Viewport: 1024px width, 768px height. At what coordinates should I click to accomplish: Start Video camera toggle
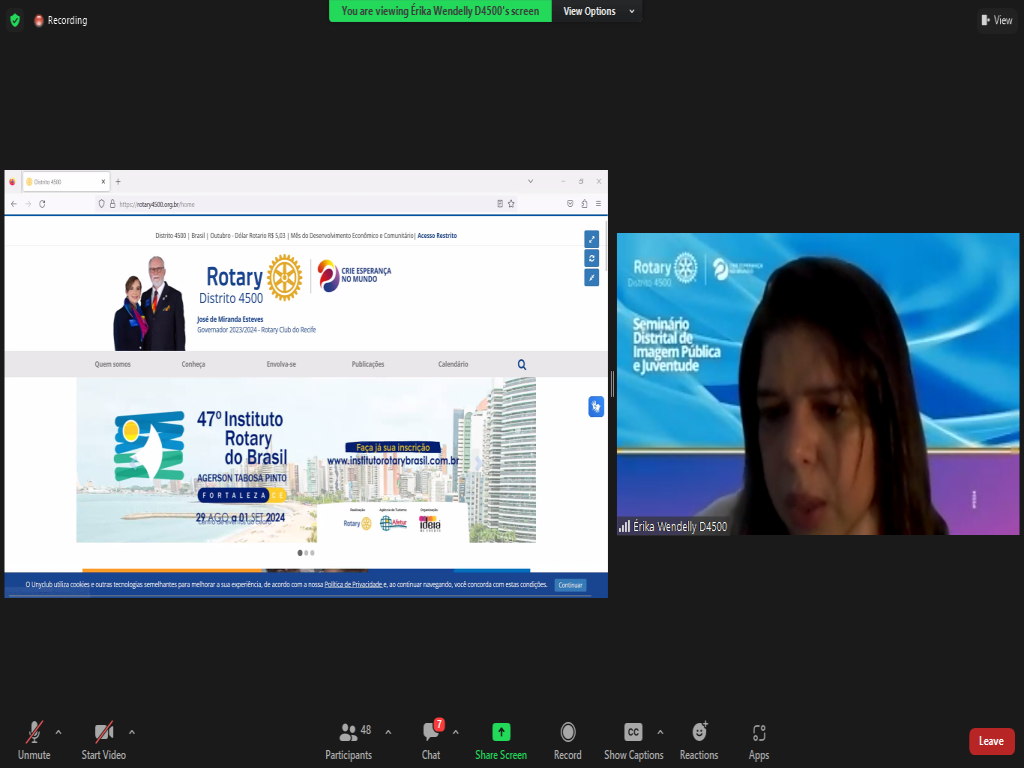[x=103, y=732]
